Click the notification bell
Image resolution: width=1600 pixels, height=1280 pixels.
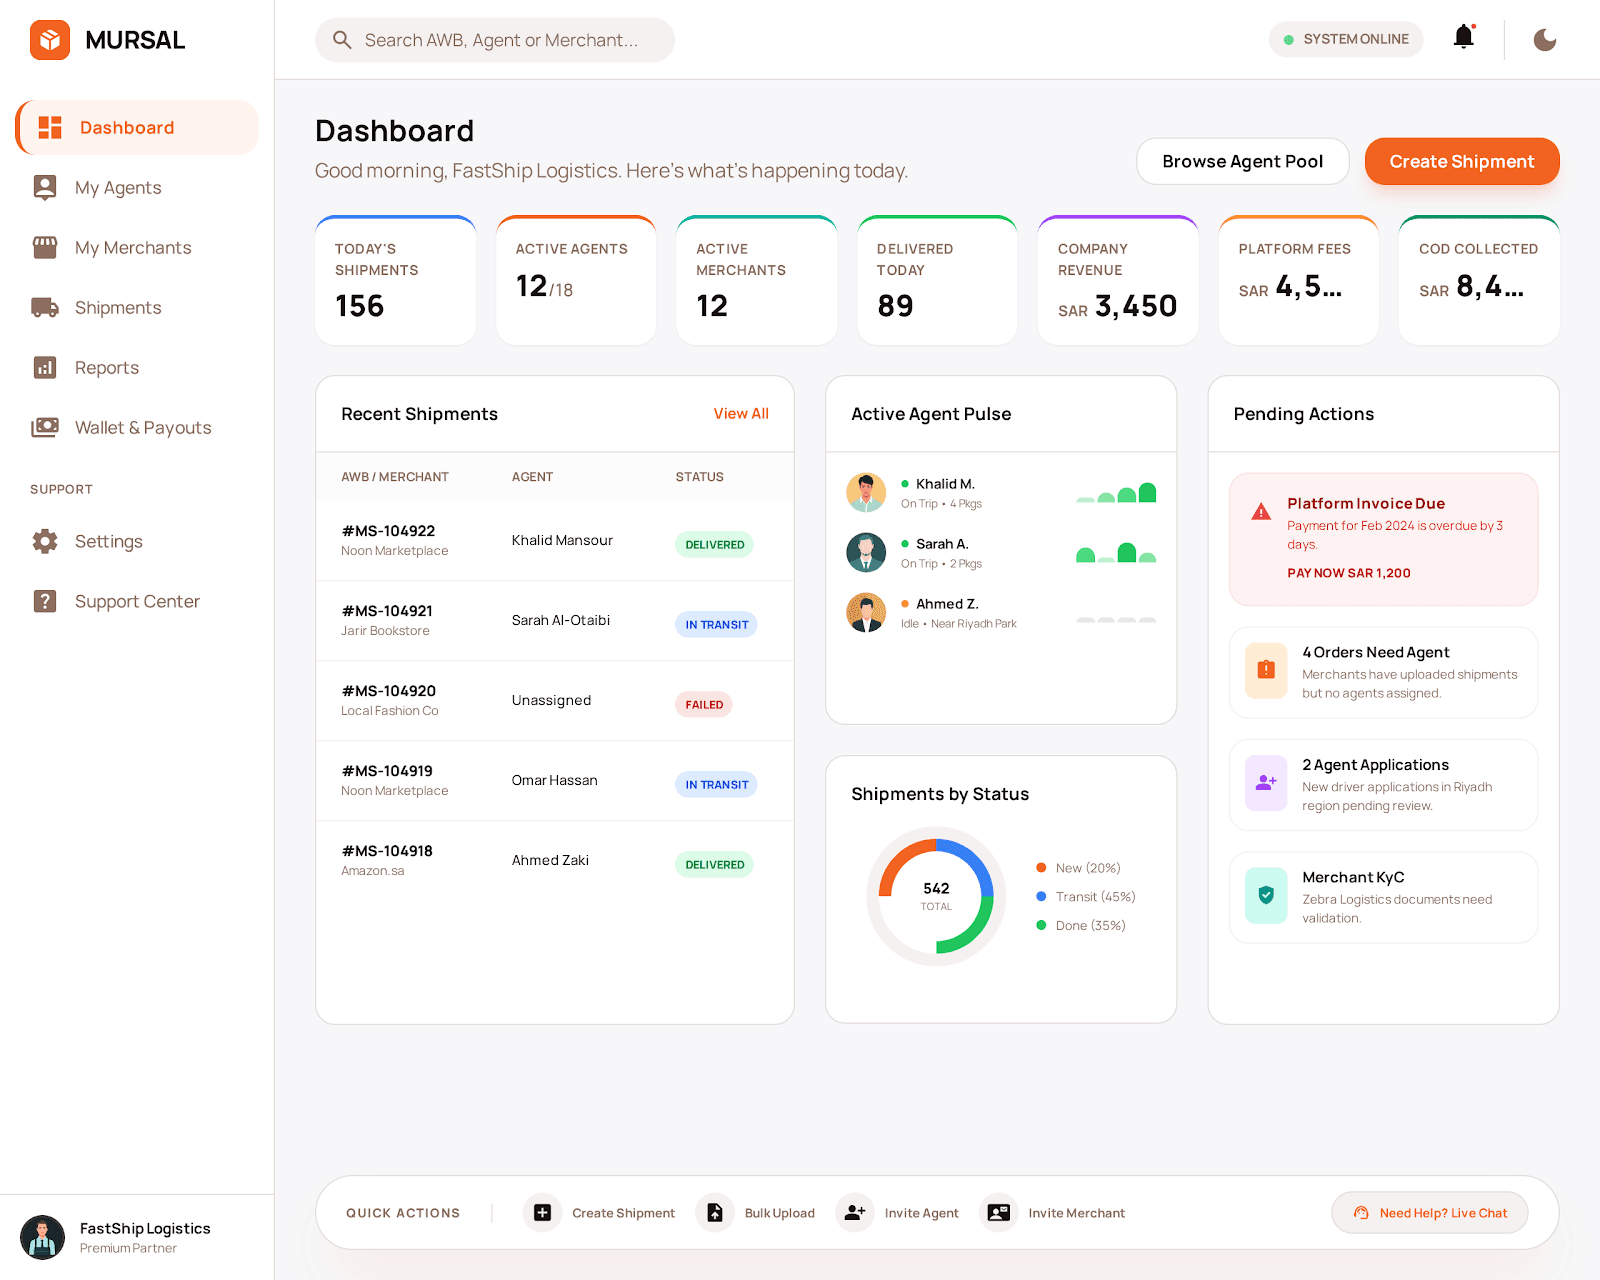1463,37
